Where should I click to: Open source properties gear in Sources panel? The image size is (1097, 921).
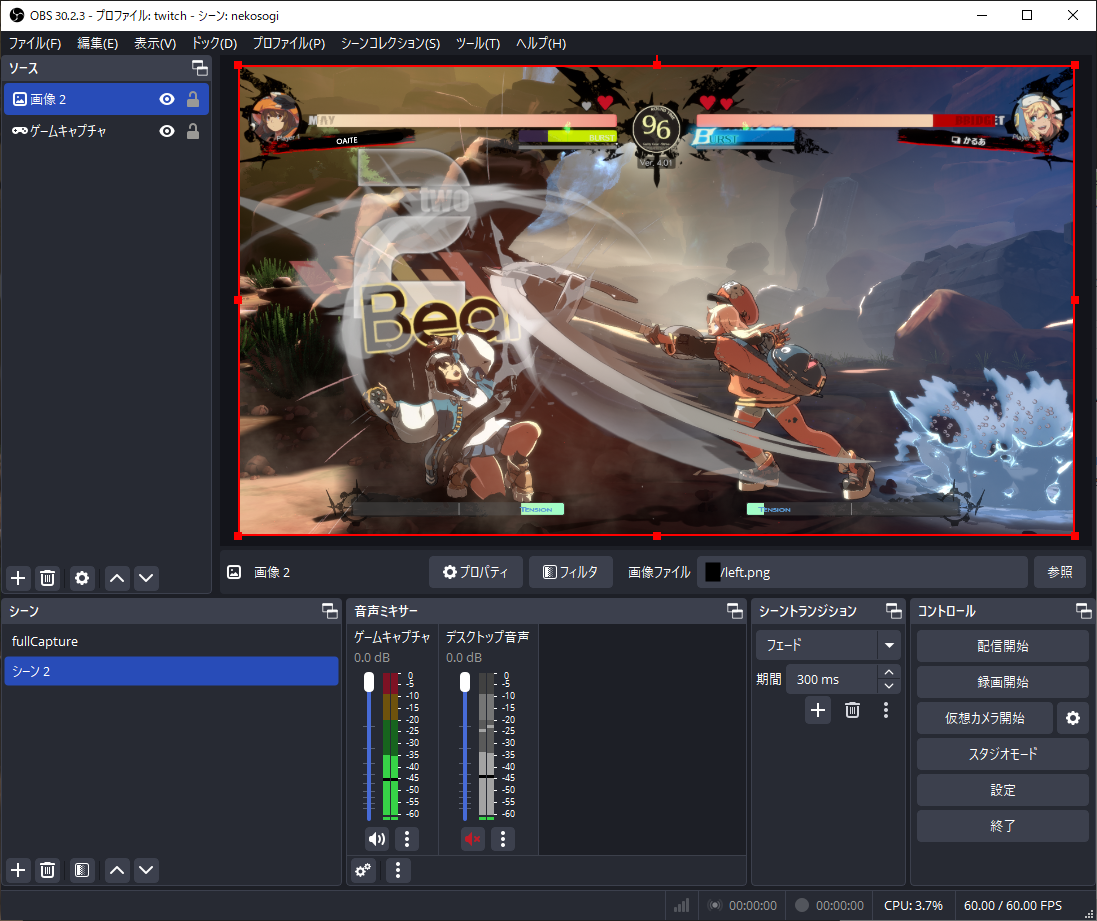(x=82, y=577)
